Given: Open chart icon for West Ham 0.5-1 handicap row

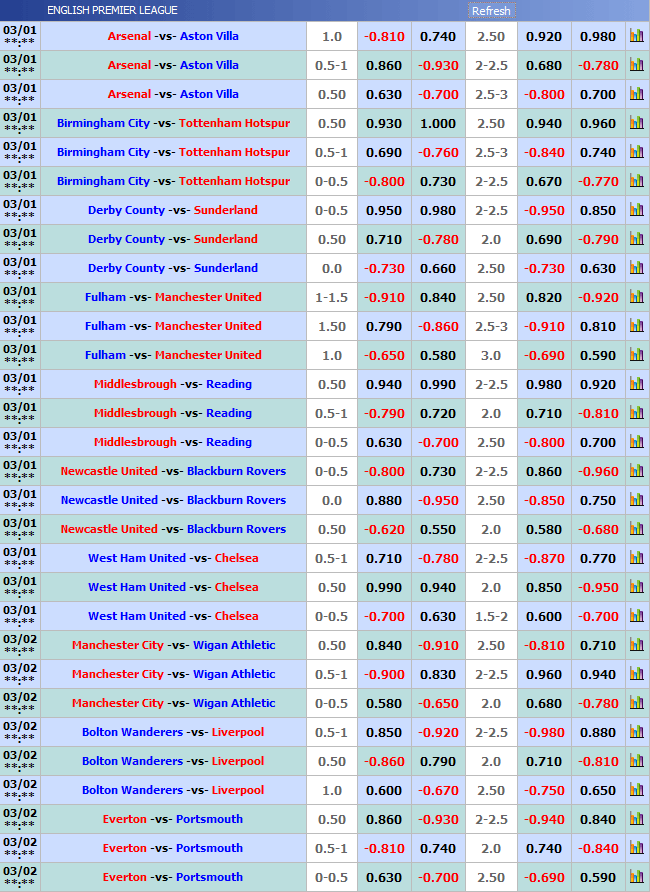Looking at the screenshot, I should tap(637, 558).
